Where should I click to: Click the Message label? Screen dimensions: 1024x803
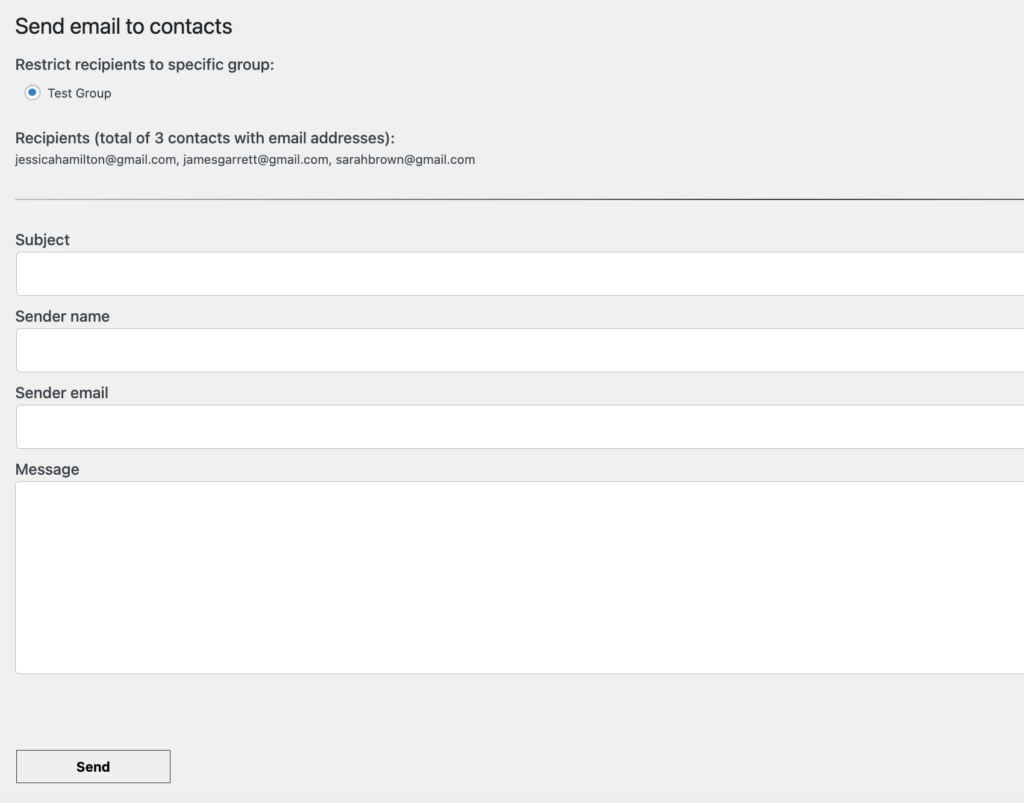click(x=47, y=469)
